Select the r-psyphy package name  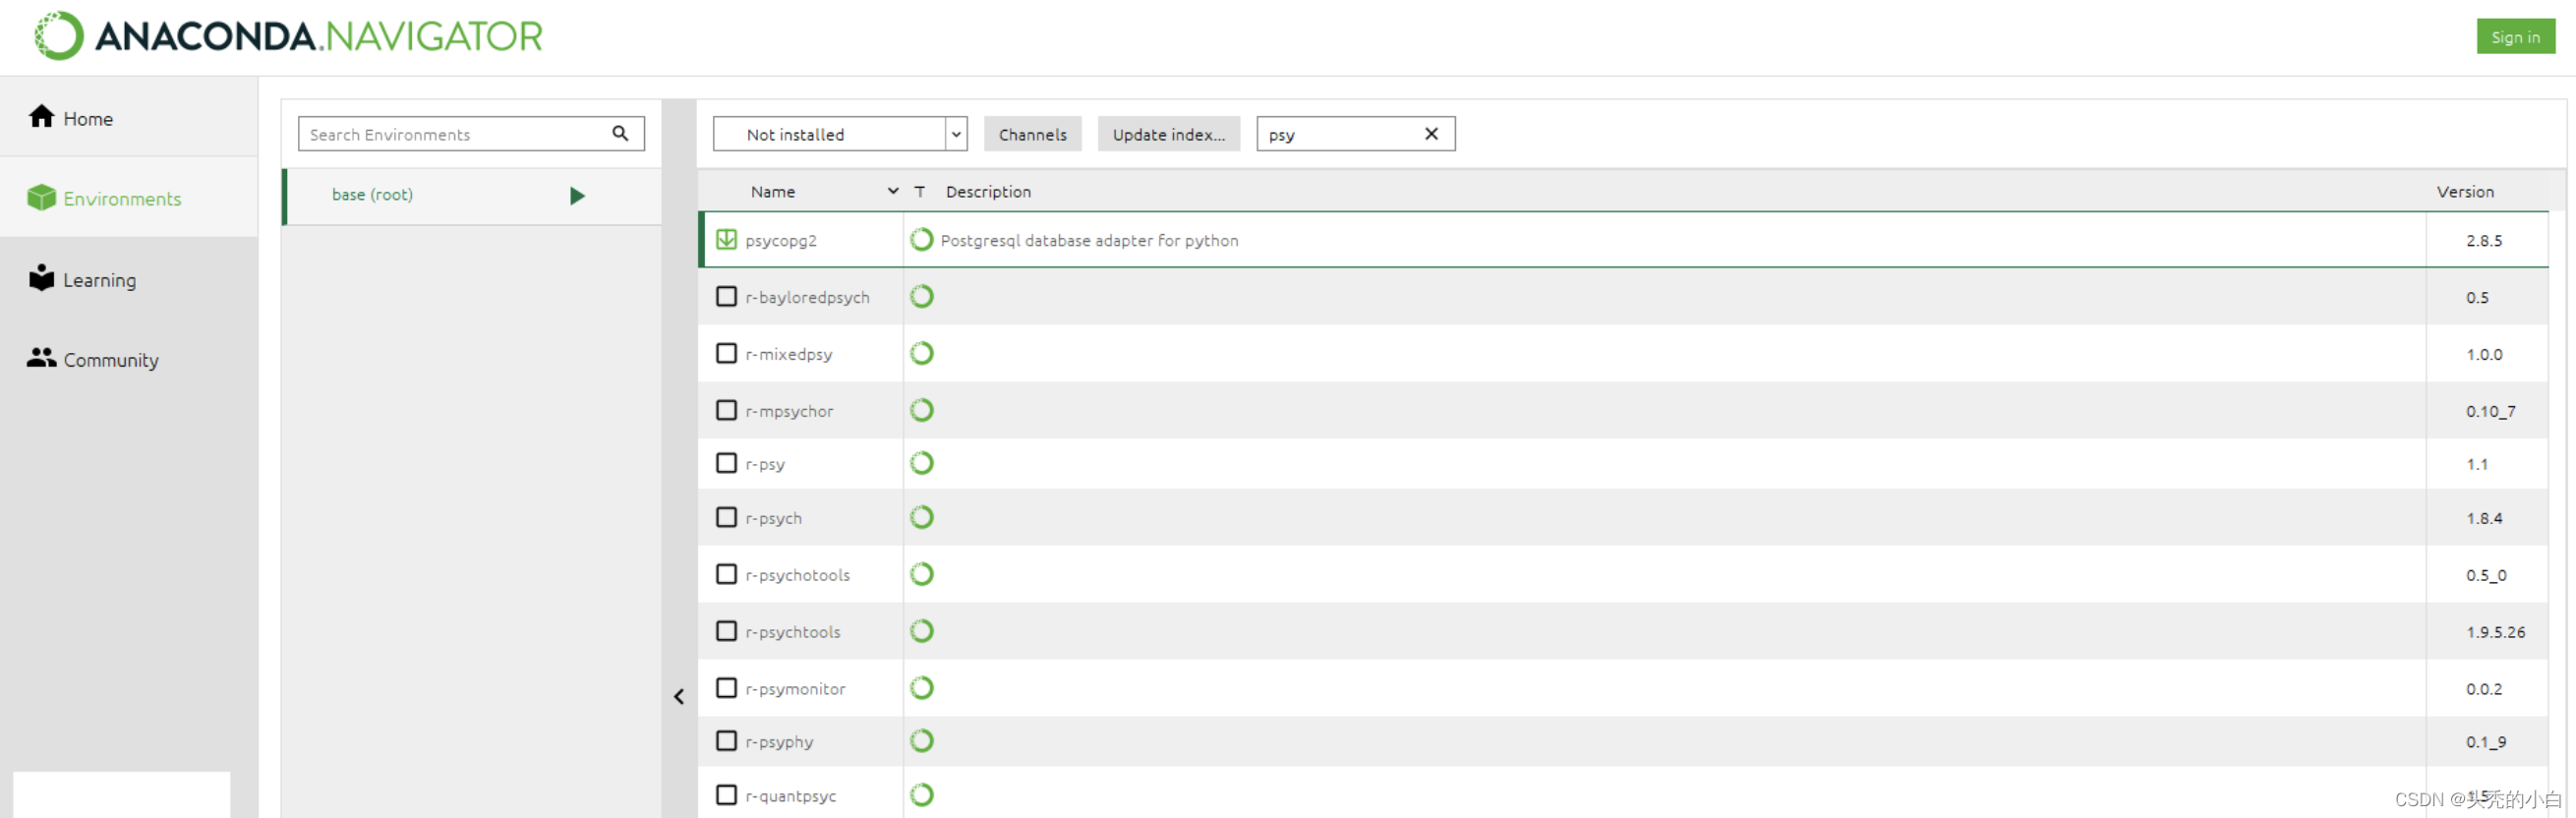tap(780, 742)
